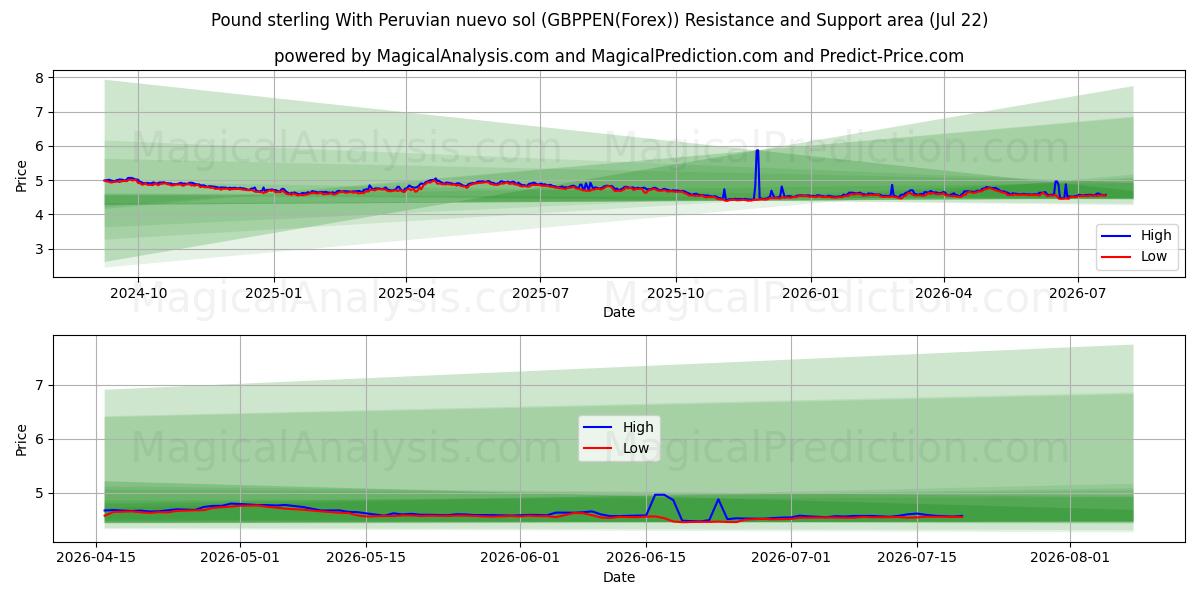Click the '2026-06-01' lower axis label
1200x600 pixels.
tap(520, 559)
